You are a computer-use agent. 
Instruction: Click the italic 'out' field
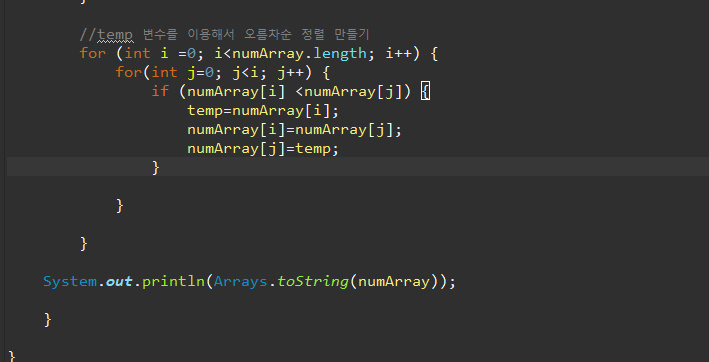119,282
